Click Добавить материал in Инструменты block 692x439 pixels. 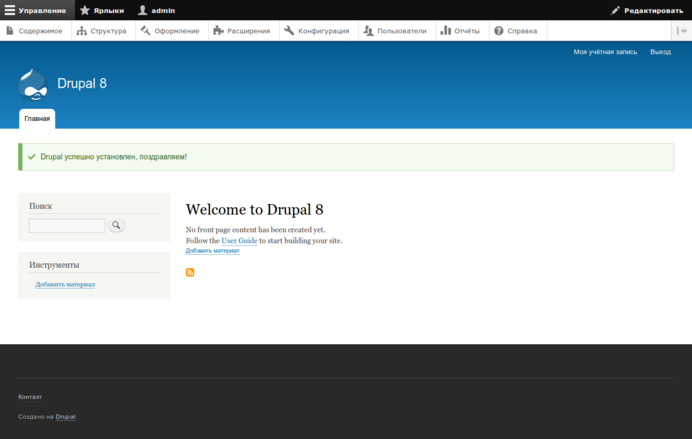pyautogui.click(x=65, y=285)
